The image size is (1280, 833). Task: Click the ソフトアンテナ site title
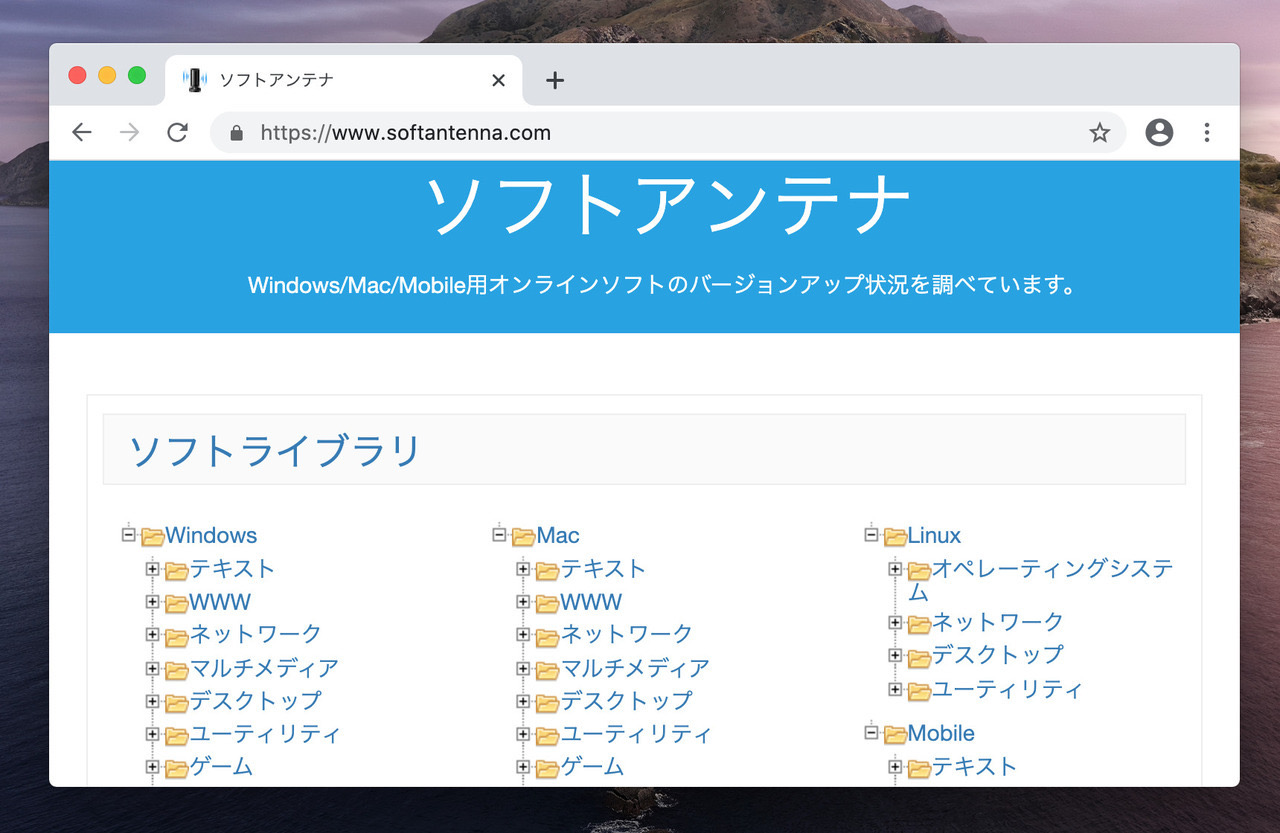(x=667, y=205)
